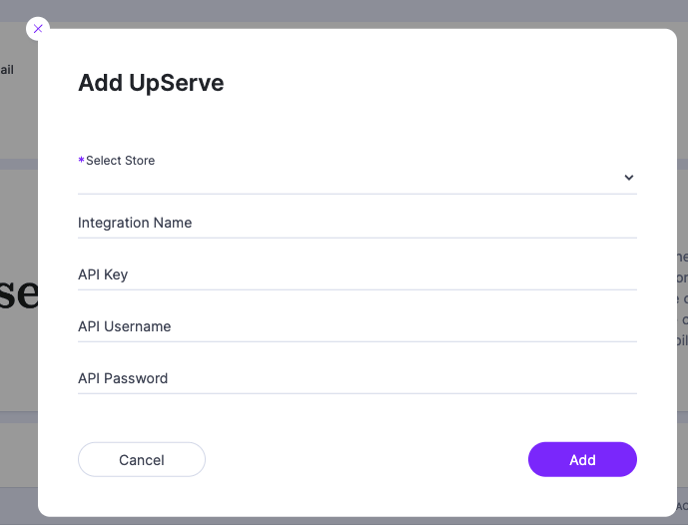Click the Integration Name placeholder text
The height and width of the screenshot is (525, 688).
pyautogui.click(x=135, y=223)
